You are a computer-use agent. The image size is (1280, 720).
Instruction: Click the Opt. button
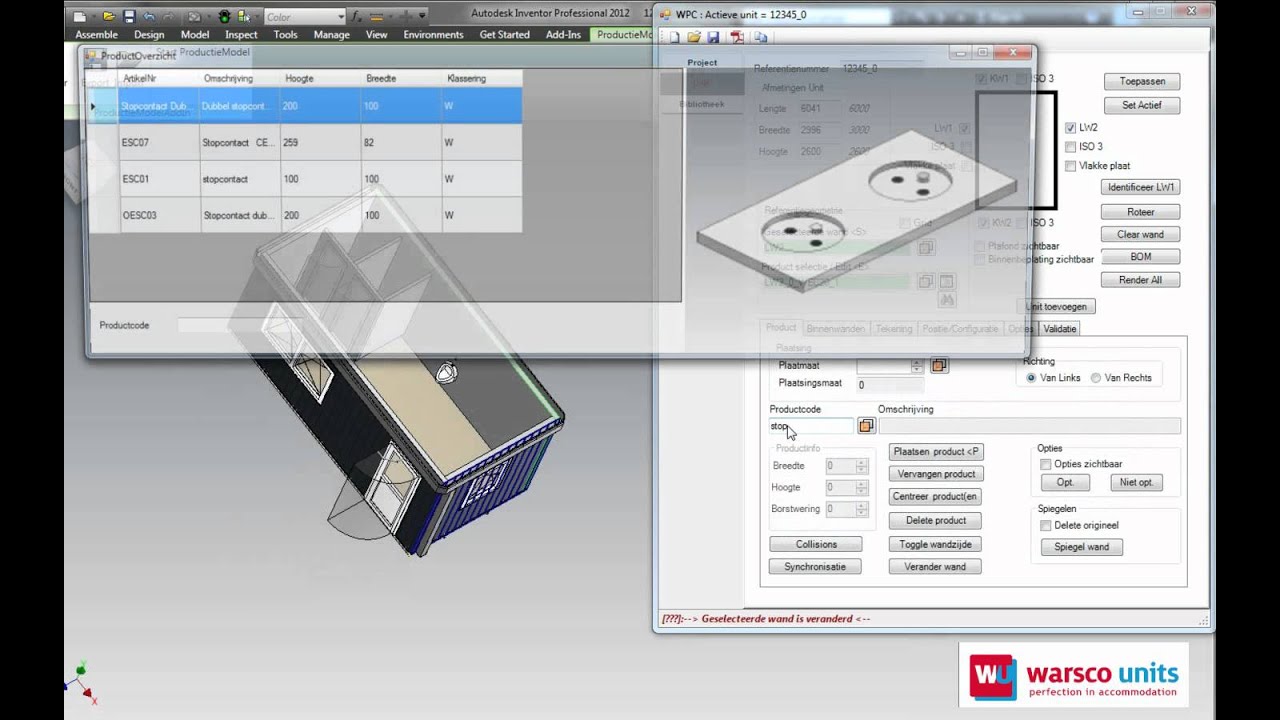coord(1065,482)
